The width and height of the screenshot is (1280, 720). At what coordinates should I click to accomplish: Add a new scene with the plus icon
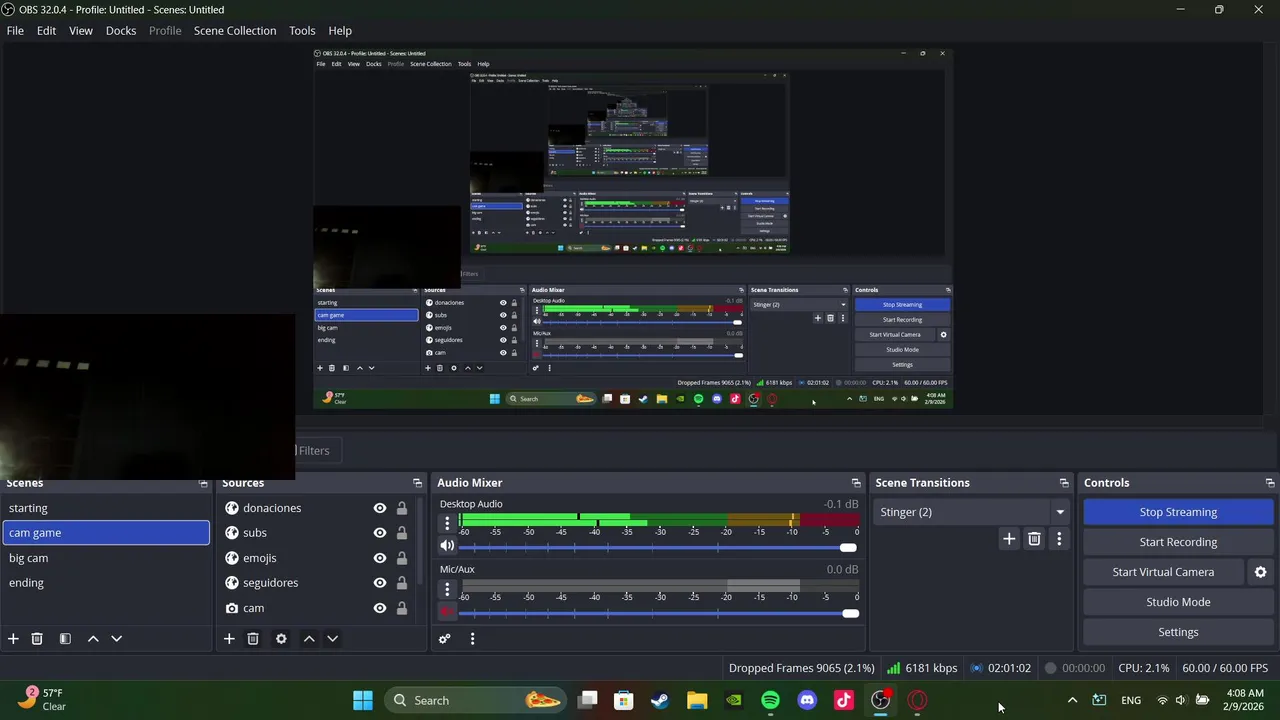(13, 639)
